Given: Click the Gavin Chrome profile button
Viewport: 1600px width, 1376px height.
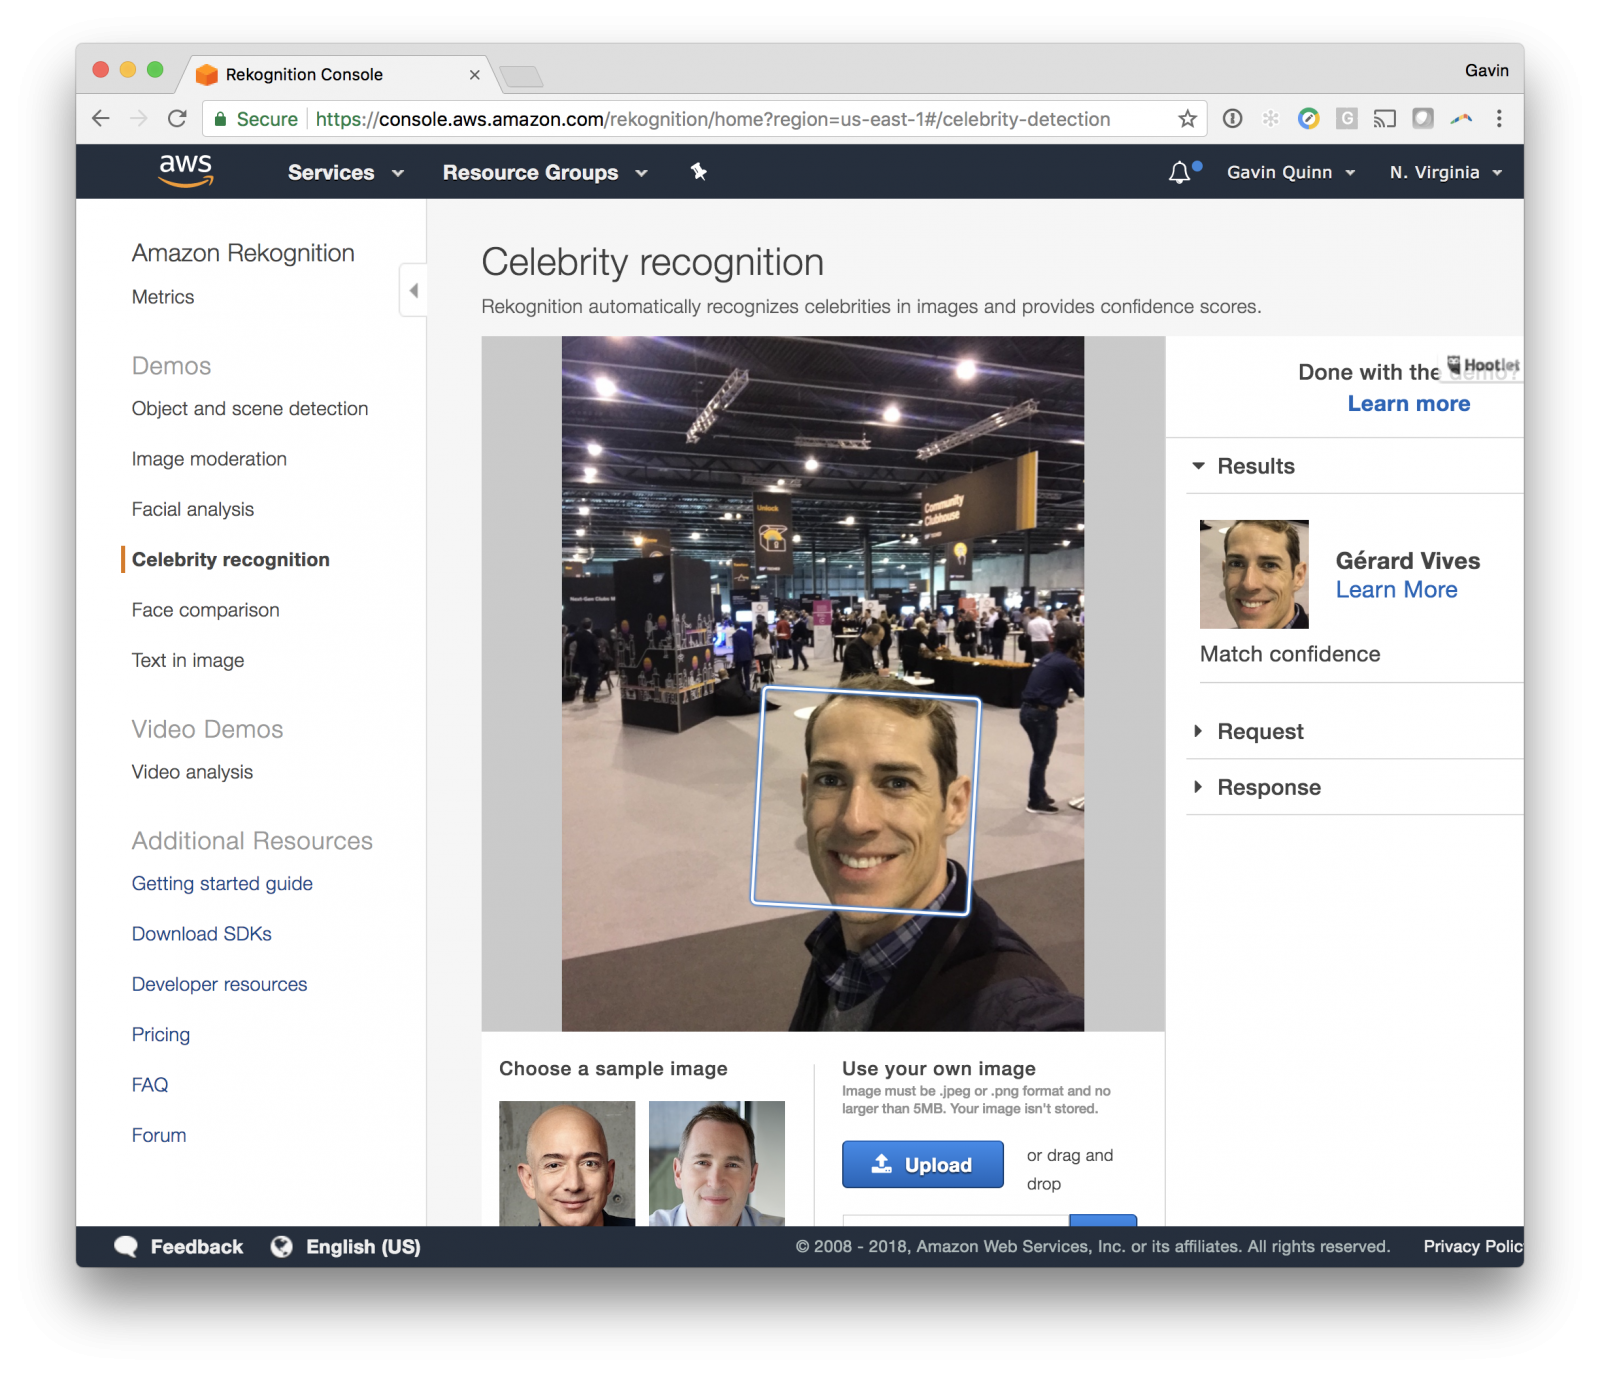Looking at the screenshot, I should [x=1486, y=70].
